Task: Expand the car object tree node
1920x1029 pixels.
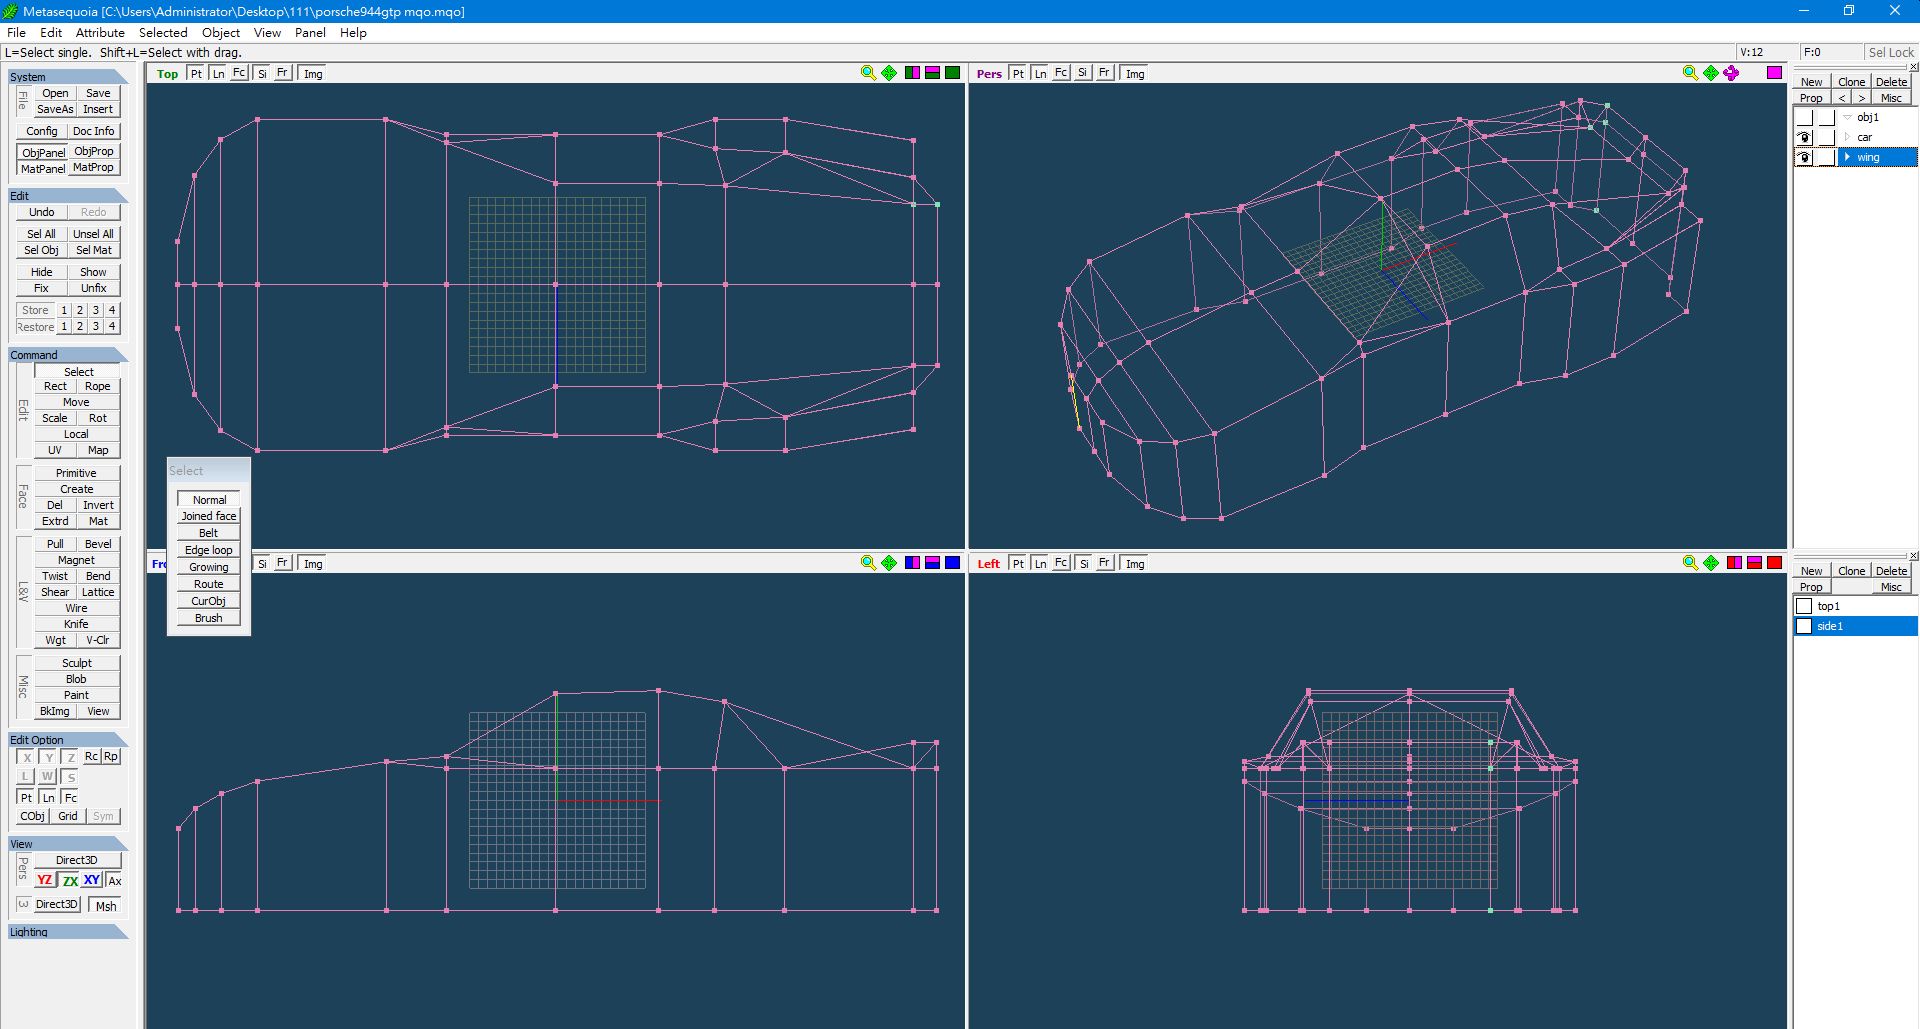Action: click(x=1847, y=137)
